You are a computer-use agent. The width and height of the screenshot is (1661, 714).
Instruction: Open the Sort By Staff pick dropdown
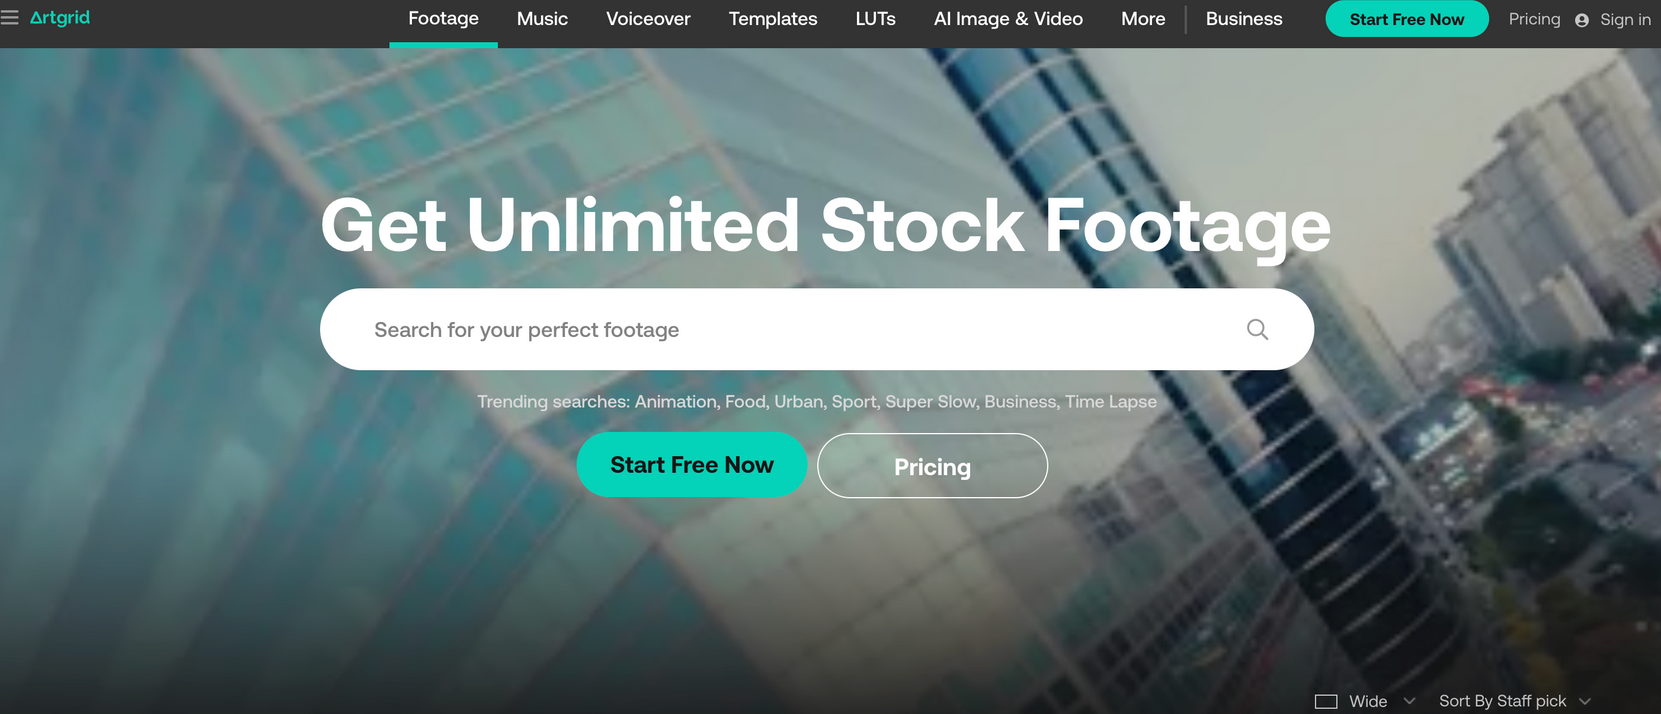[x=1514, y=701]
